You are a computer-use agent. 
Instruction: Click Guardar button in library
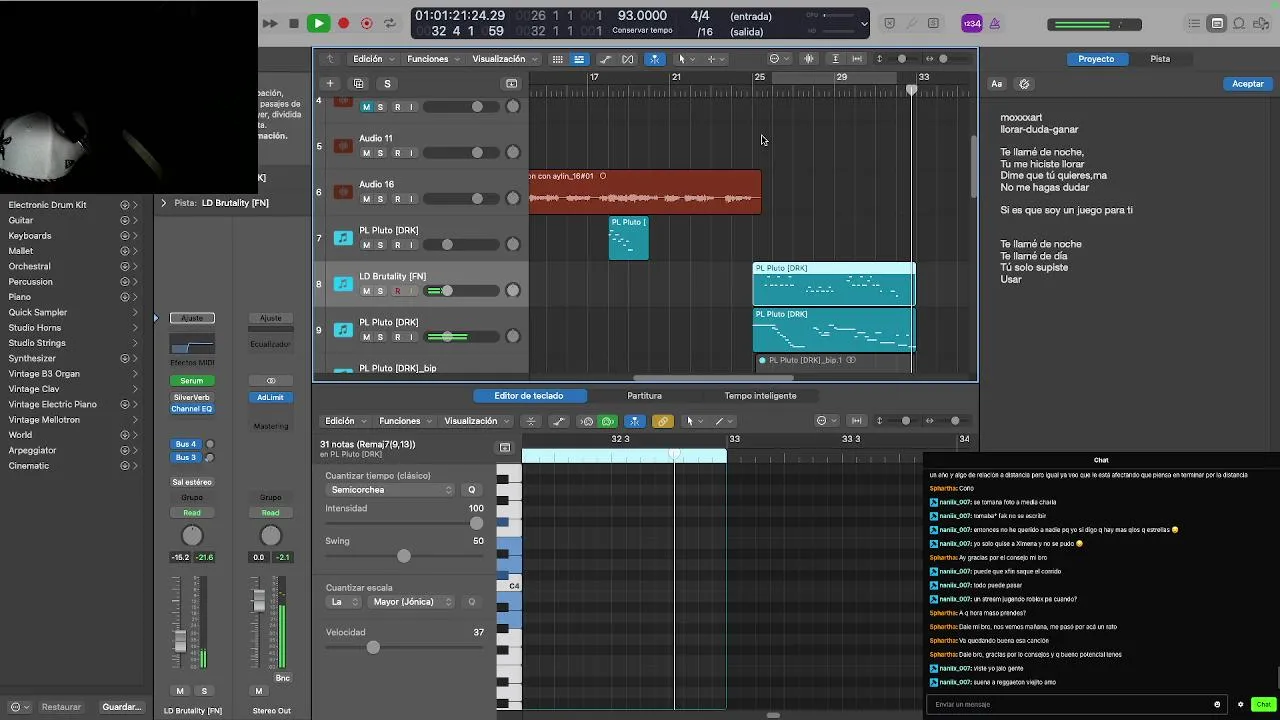(x=121, y=707)
